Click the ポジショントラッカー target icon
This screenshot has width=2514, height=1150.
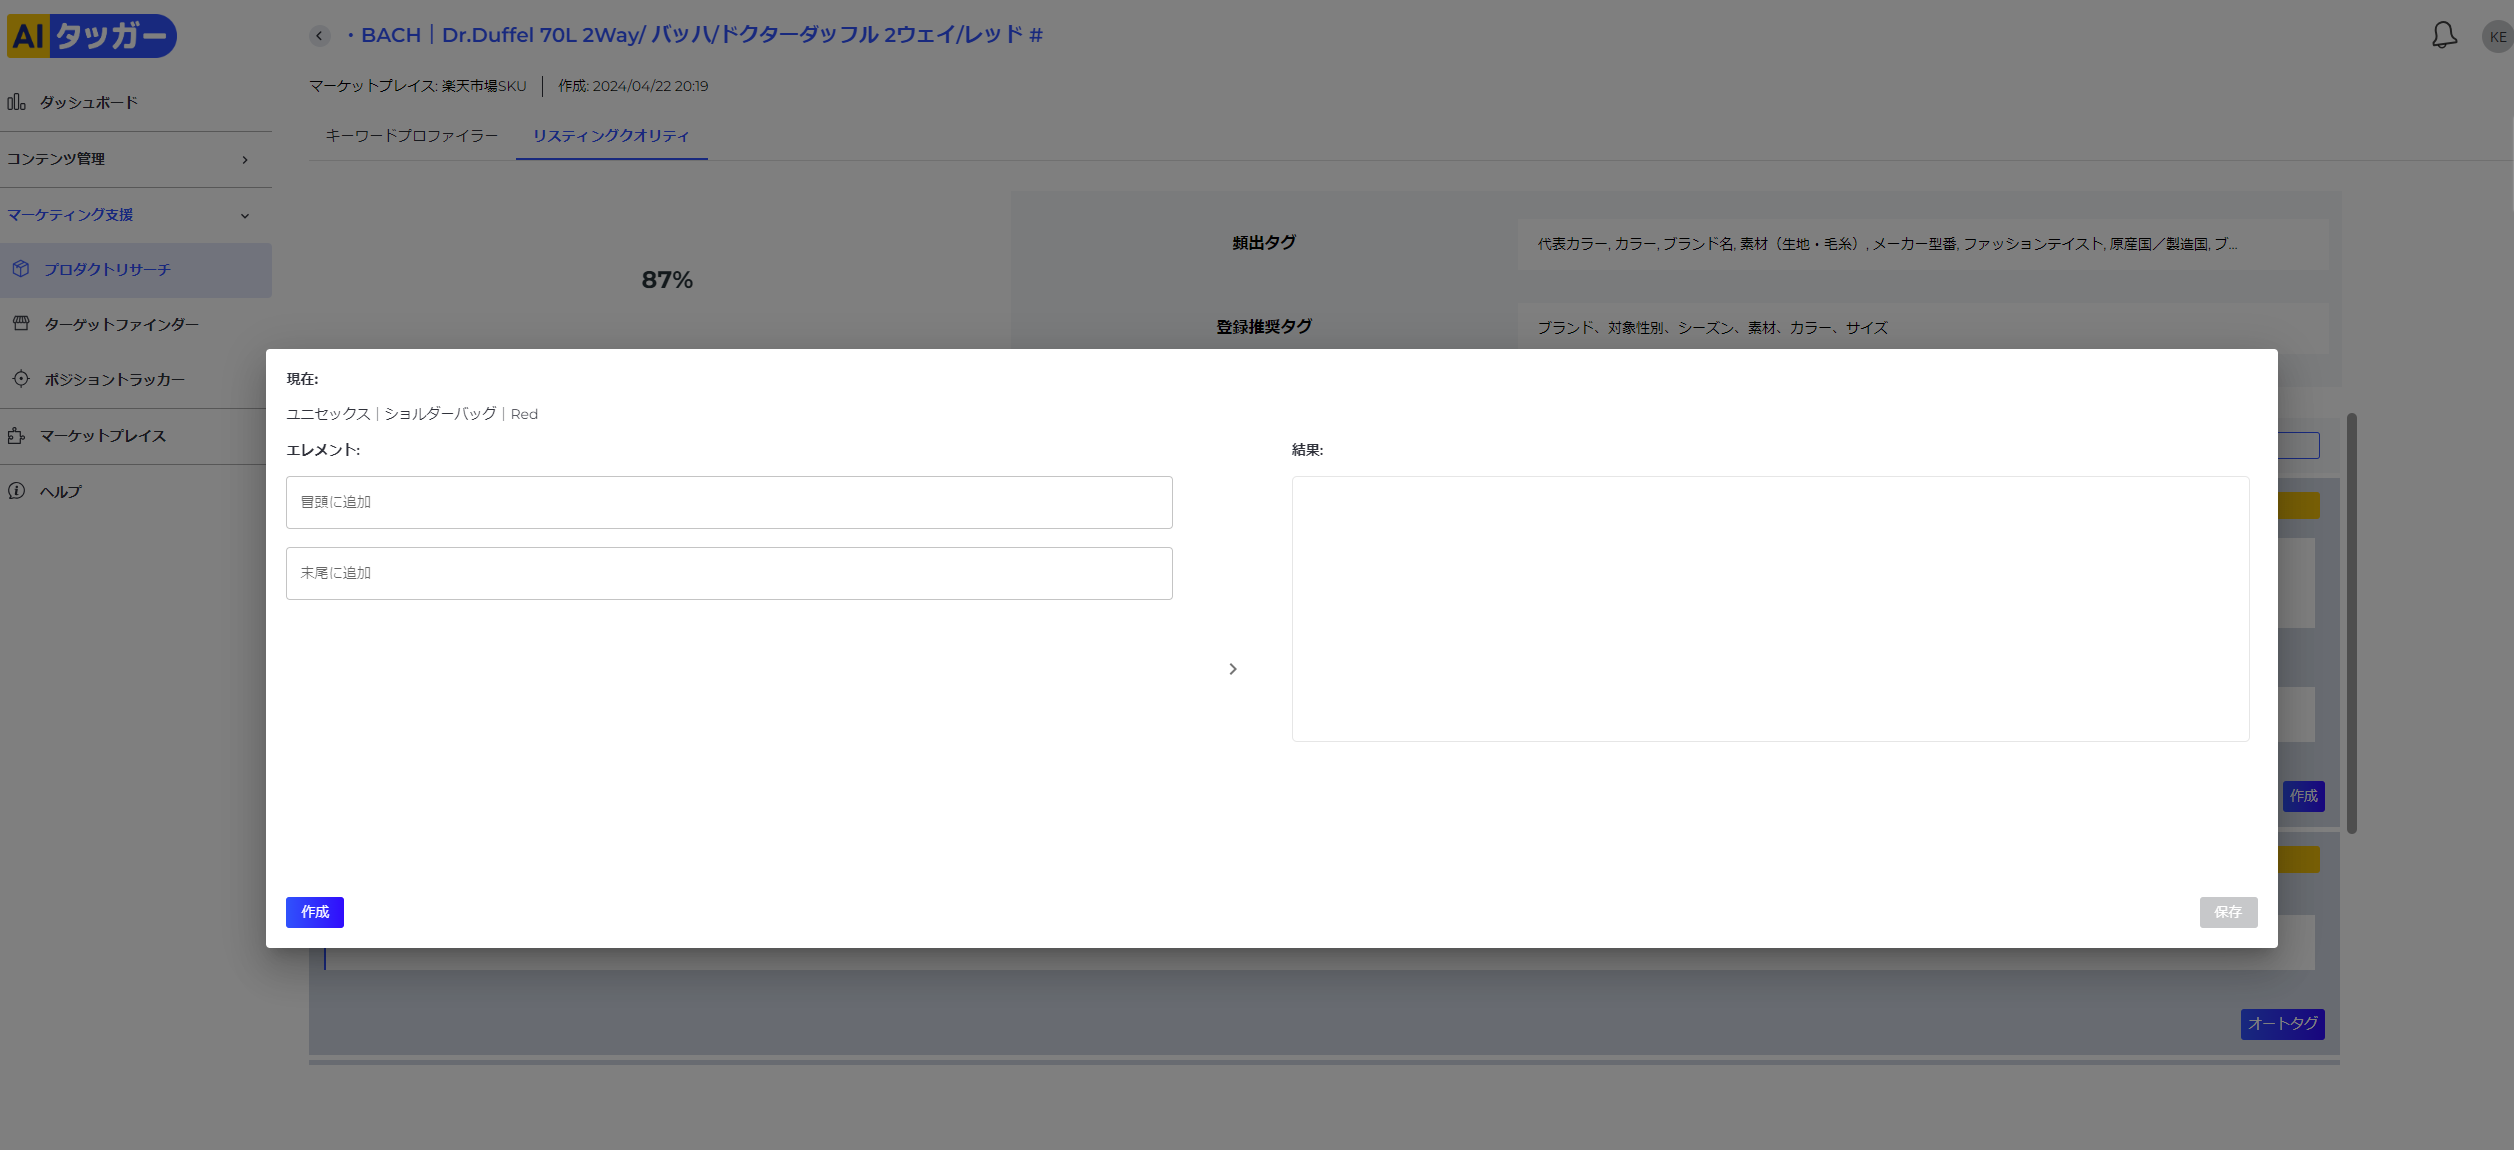coord(21,379)
